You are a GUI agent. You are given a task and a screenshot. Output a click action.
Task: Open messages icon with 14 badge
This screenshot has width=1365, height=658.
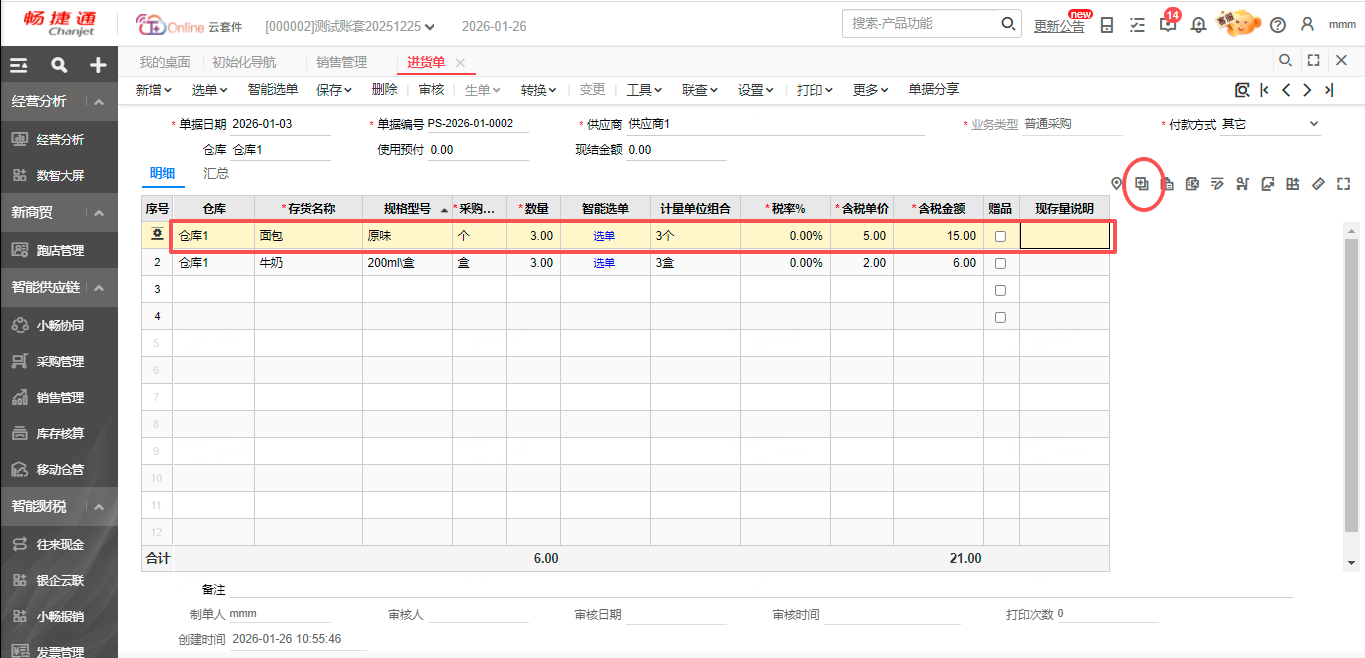point(1167,25)
